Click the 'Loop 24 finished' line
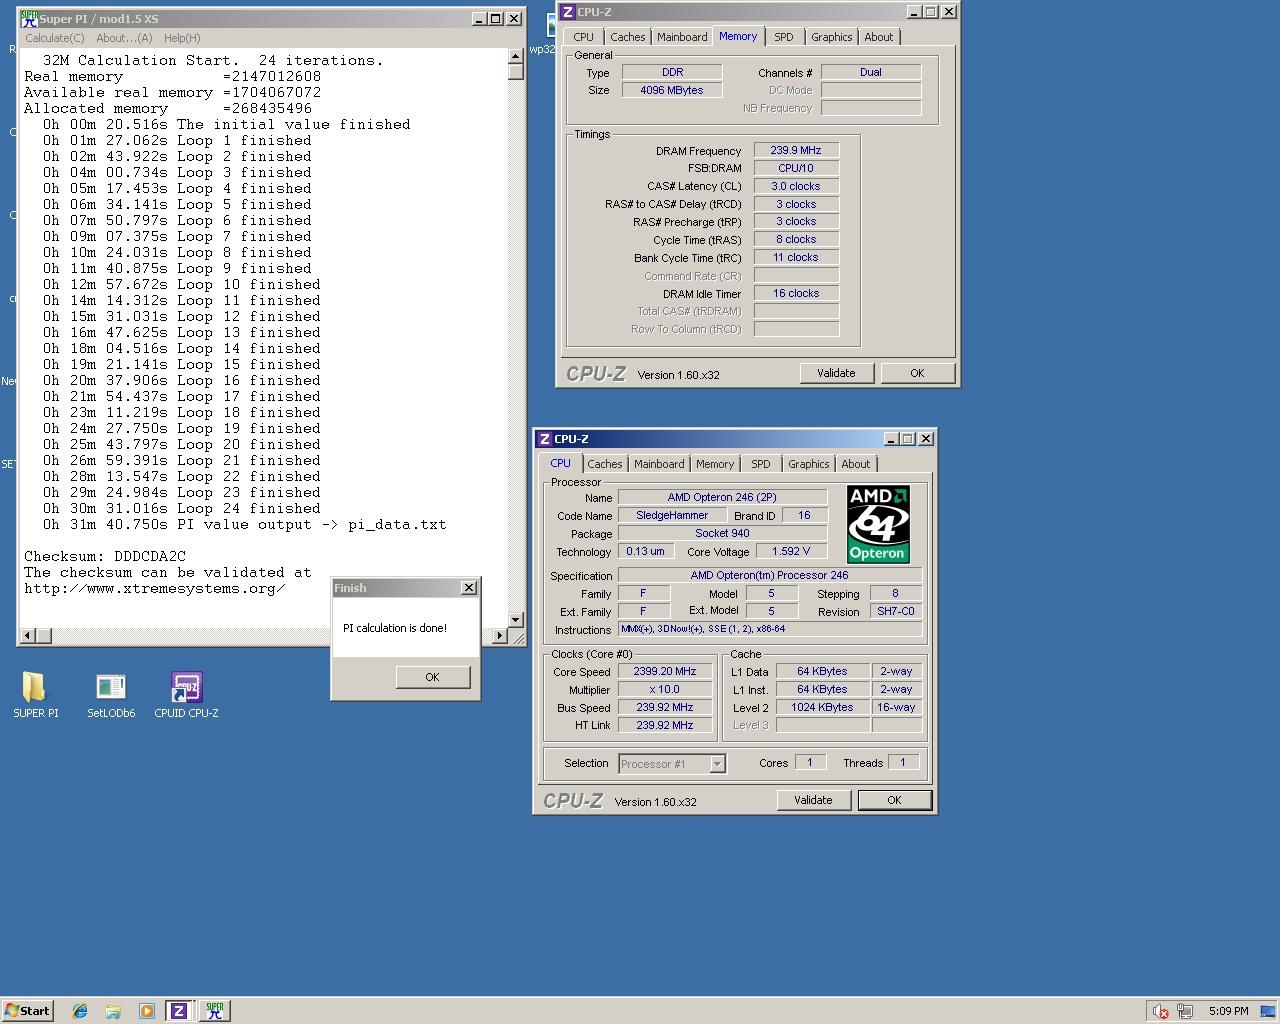Image resolution: width=1280 pixels, height=1024 pixels. click(181, 508)
